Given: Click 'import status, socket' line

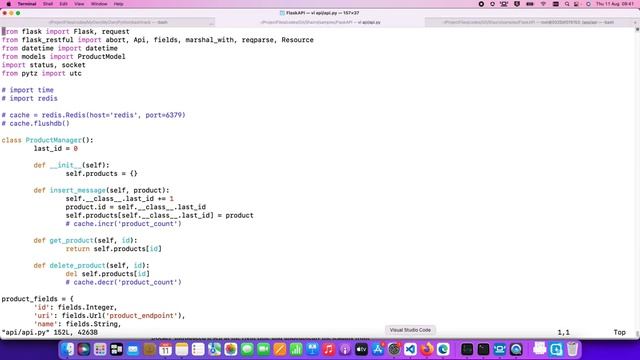Looking at the screenshot, I should pos(44,65).
